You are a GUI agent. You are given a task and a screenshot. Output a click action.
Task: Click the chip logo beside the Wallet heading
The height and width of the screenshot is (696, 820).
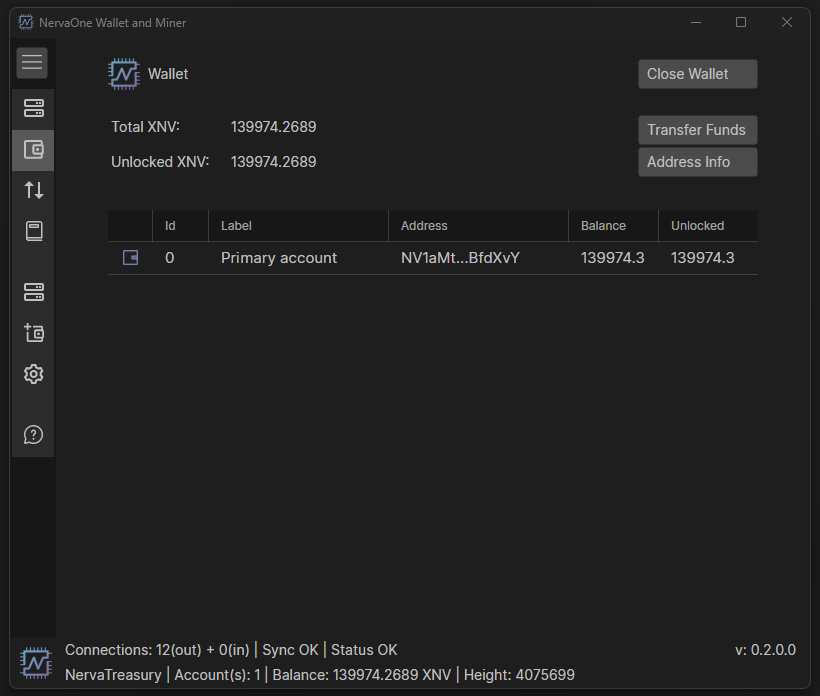[x=123, y=74]
